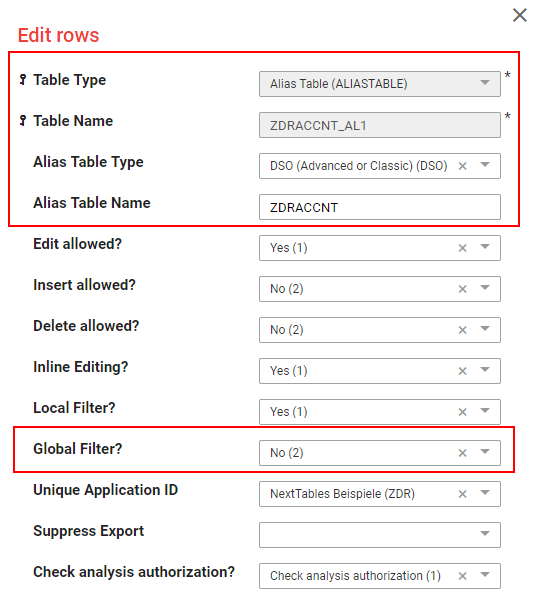
Task: Clear the Global Filter value
Action: 463,453
